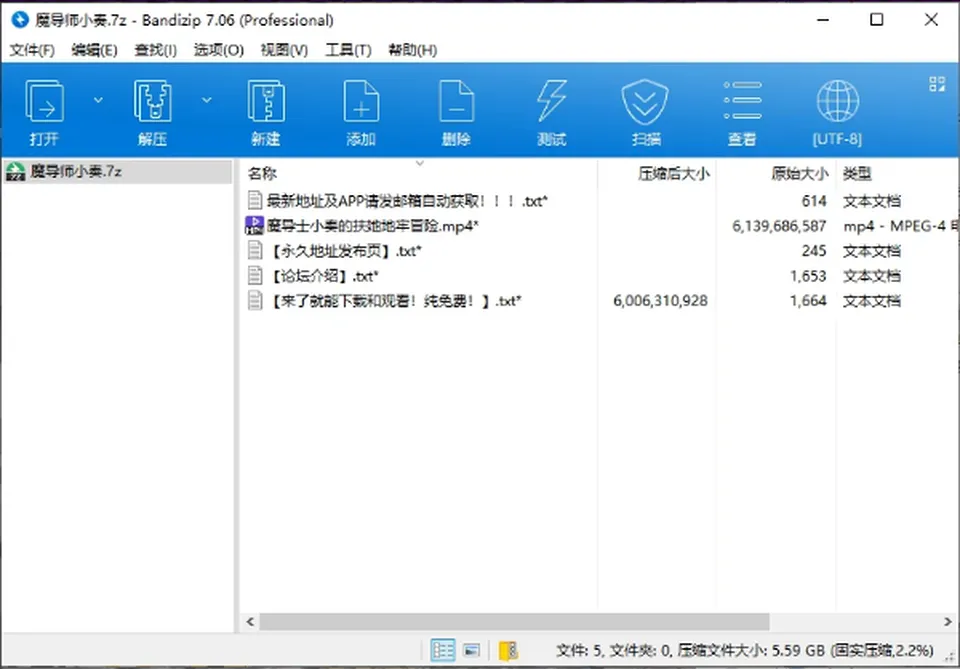Open the 文件(F) menu
The image size is (960, 669).
click(x=32, y=50)
